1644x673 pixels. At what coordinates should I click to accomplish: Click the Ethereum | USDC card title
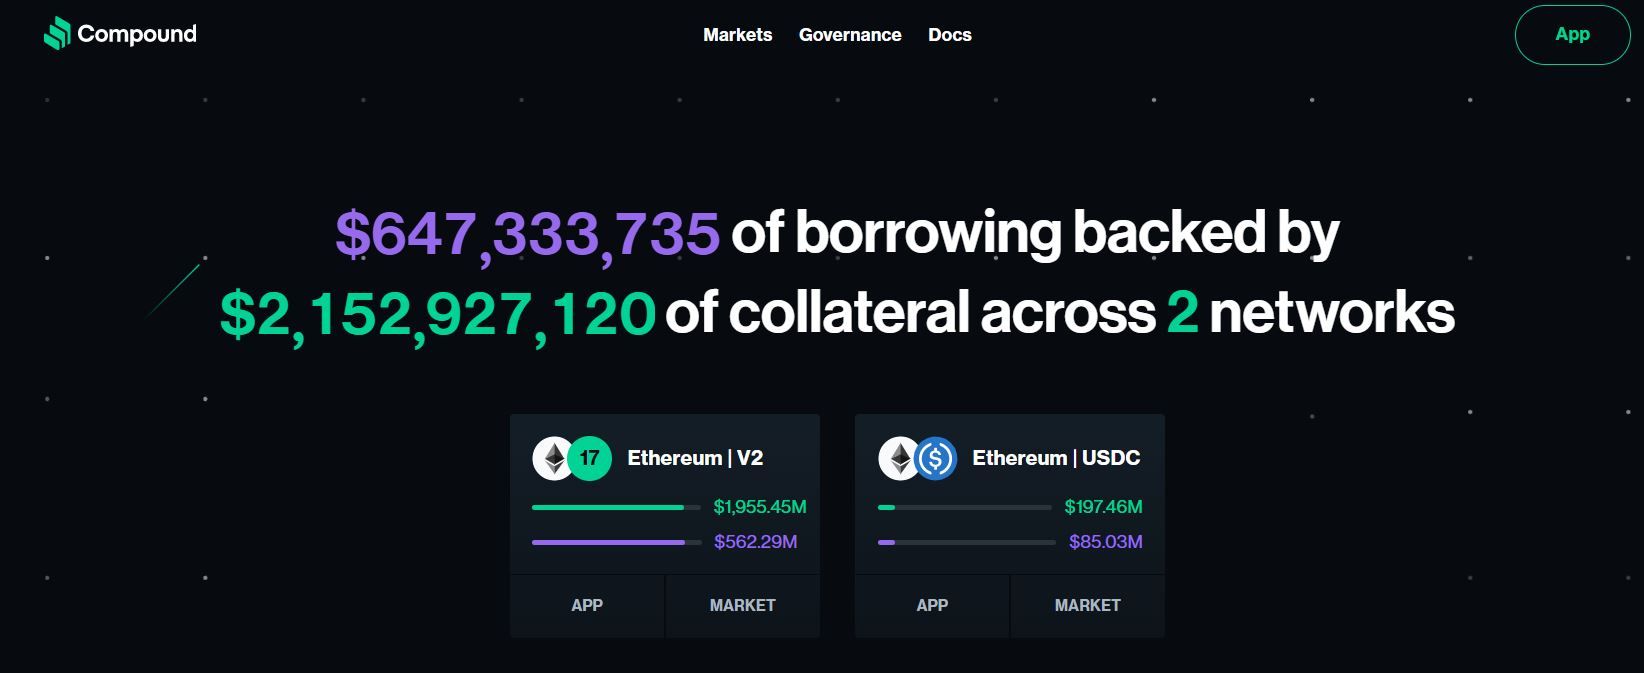1056,458
